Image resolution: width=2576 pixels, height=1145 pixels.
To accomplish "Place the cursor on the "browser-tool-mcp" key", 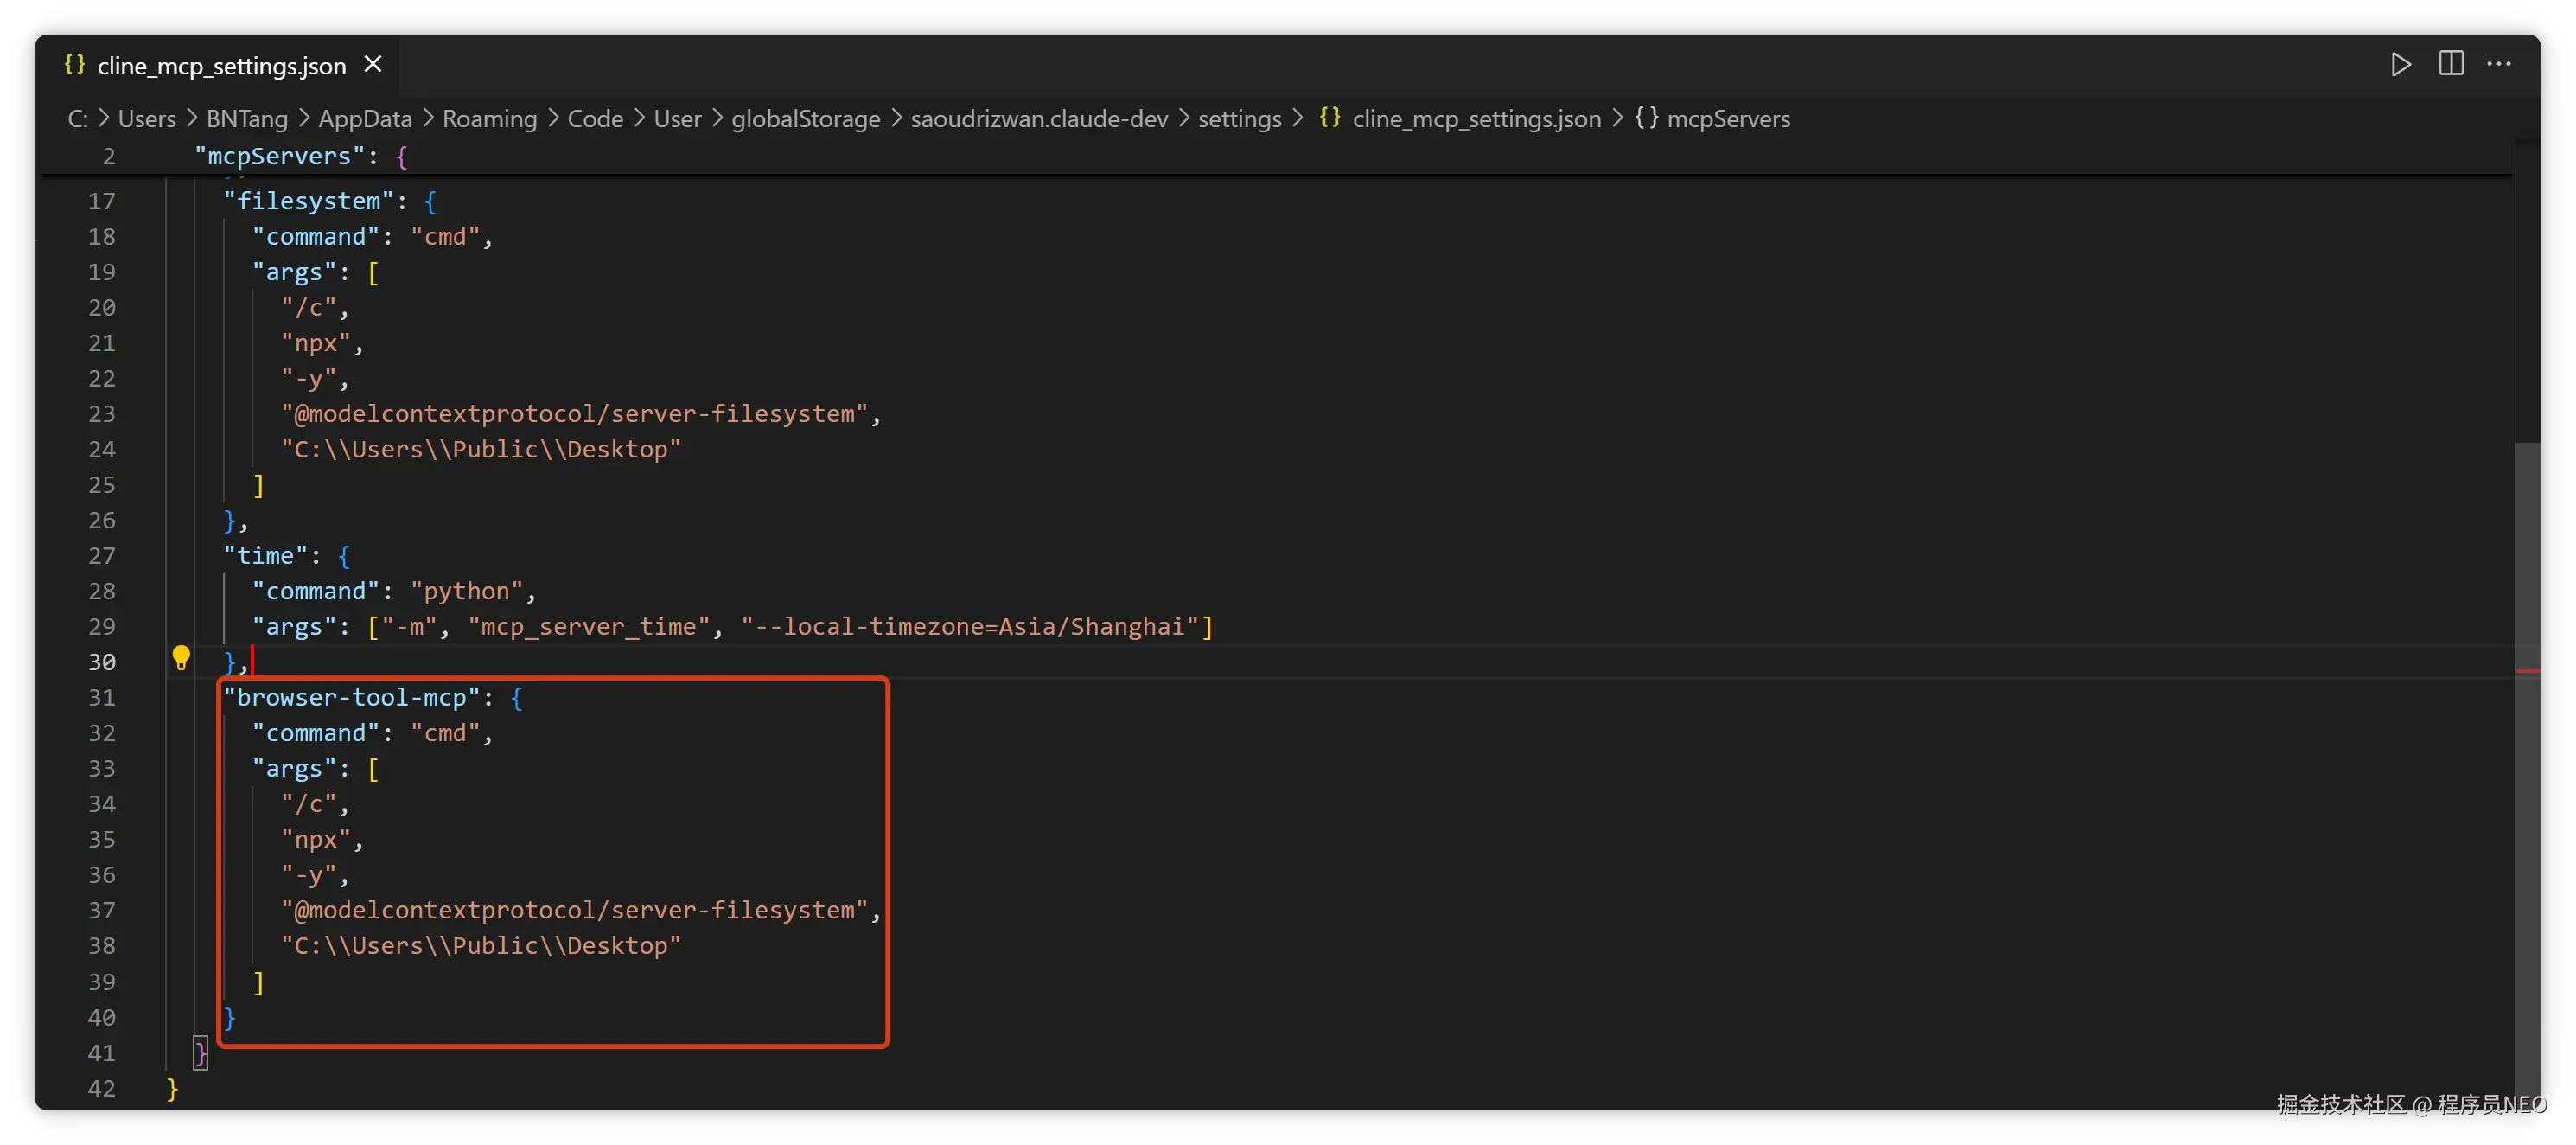I will [x=351, y=698].
